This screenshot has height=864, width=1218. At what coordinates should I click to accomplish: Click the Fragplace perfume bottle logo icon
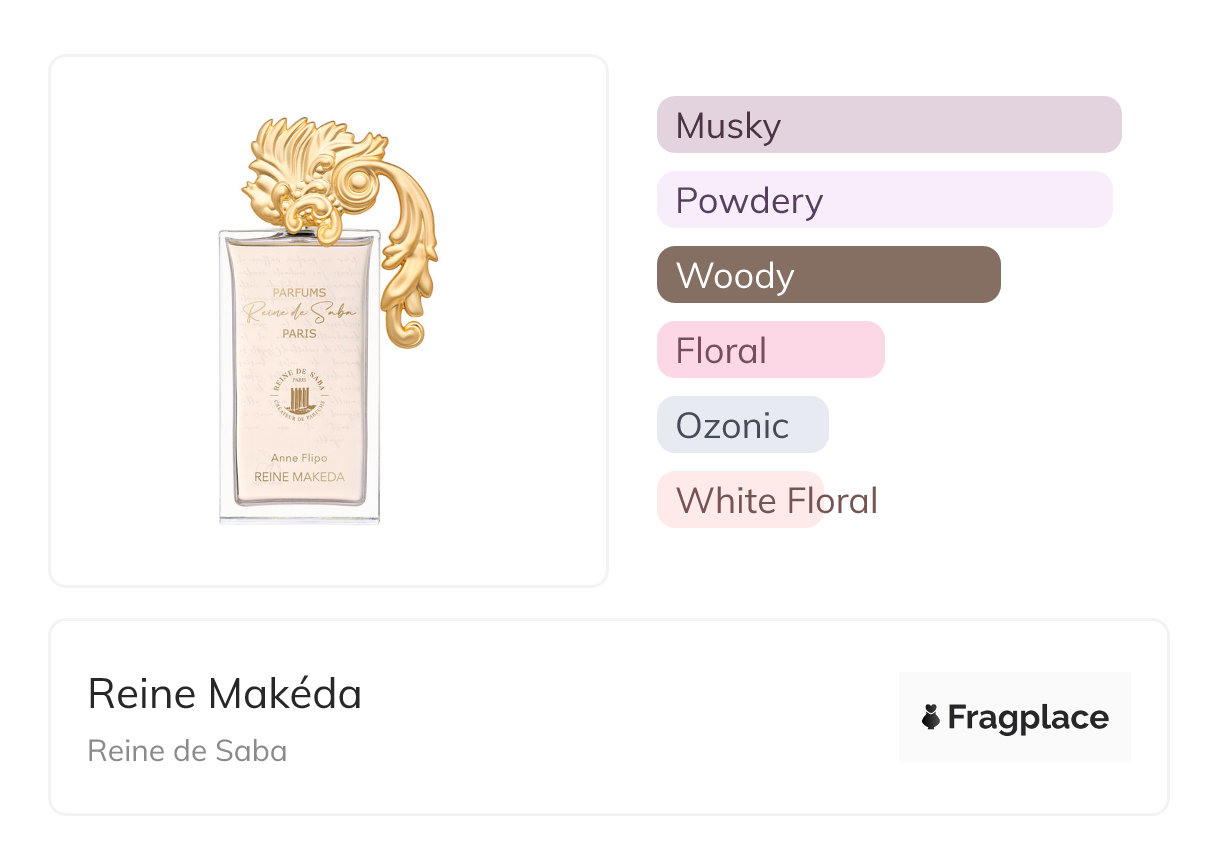pos(932,717)
